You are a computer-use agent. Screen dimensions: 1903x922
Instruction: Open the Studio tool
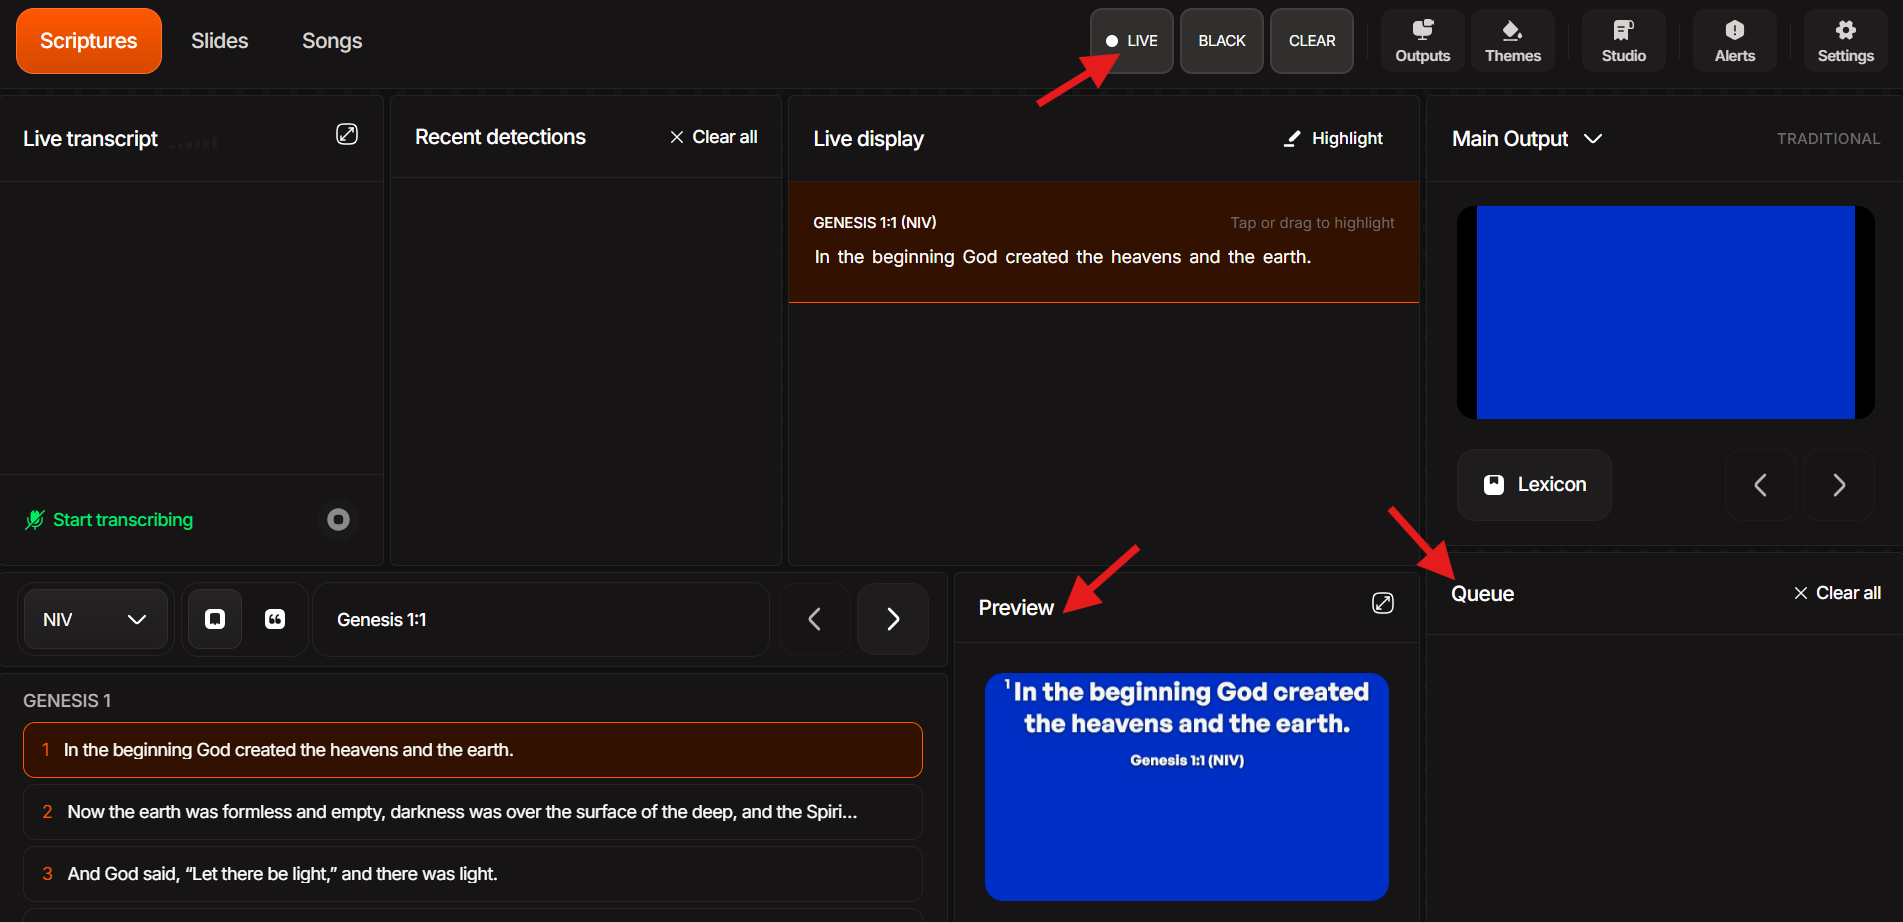[1623, 41]
